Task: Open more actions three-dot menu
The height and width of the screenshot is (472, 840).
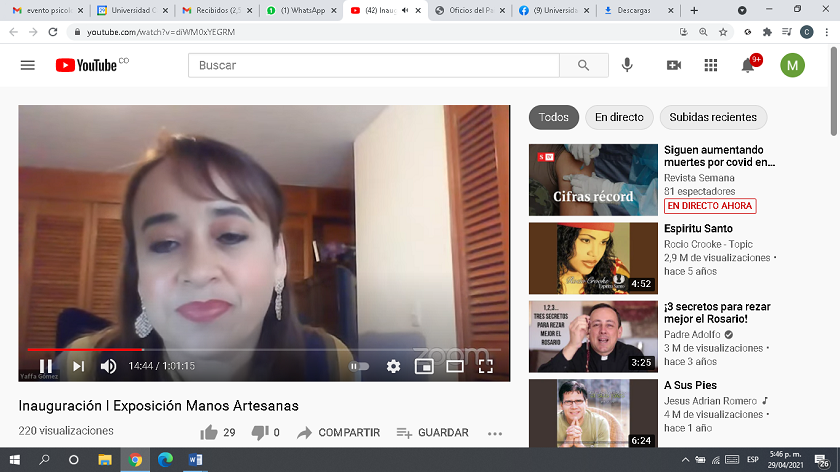Action: [x=495, y=433]
